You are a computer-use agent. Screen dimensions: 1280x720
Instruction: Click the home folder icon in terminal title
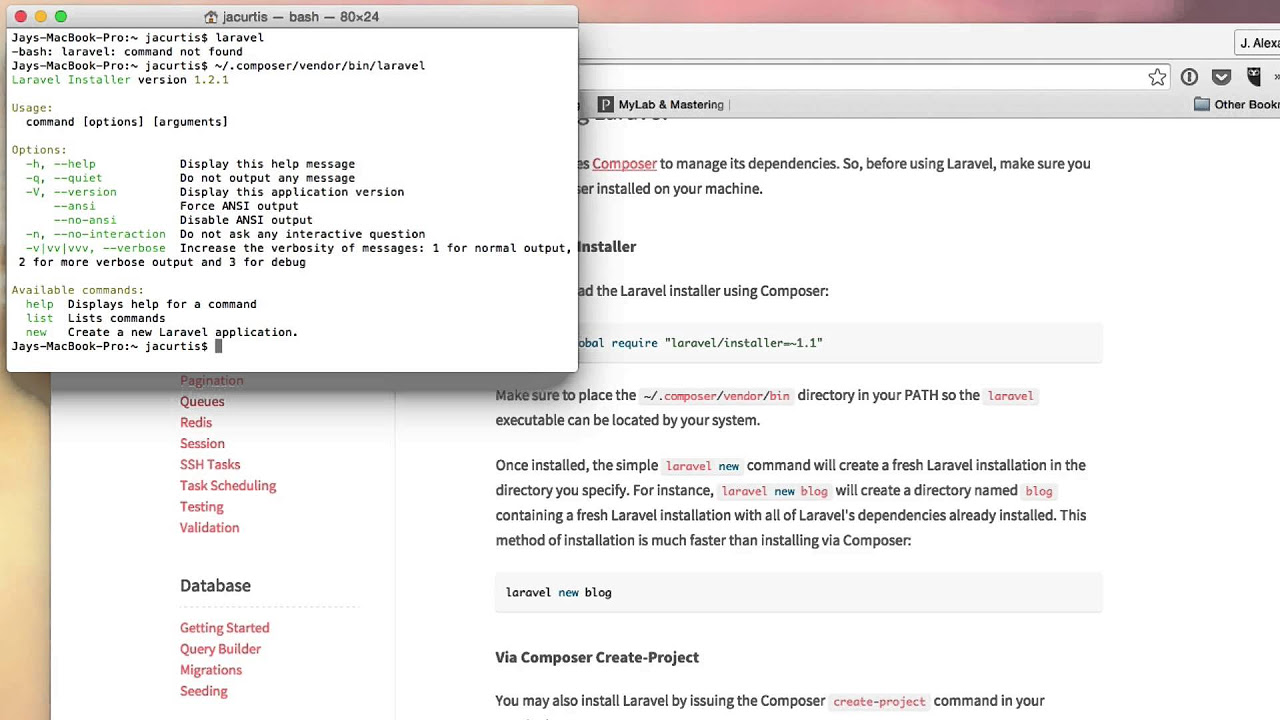211,17
